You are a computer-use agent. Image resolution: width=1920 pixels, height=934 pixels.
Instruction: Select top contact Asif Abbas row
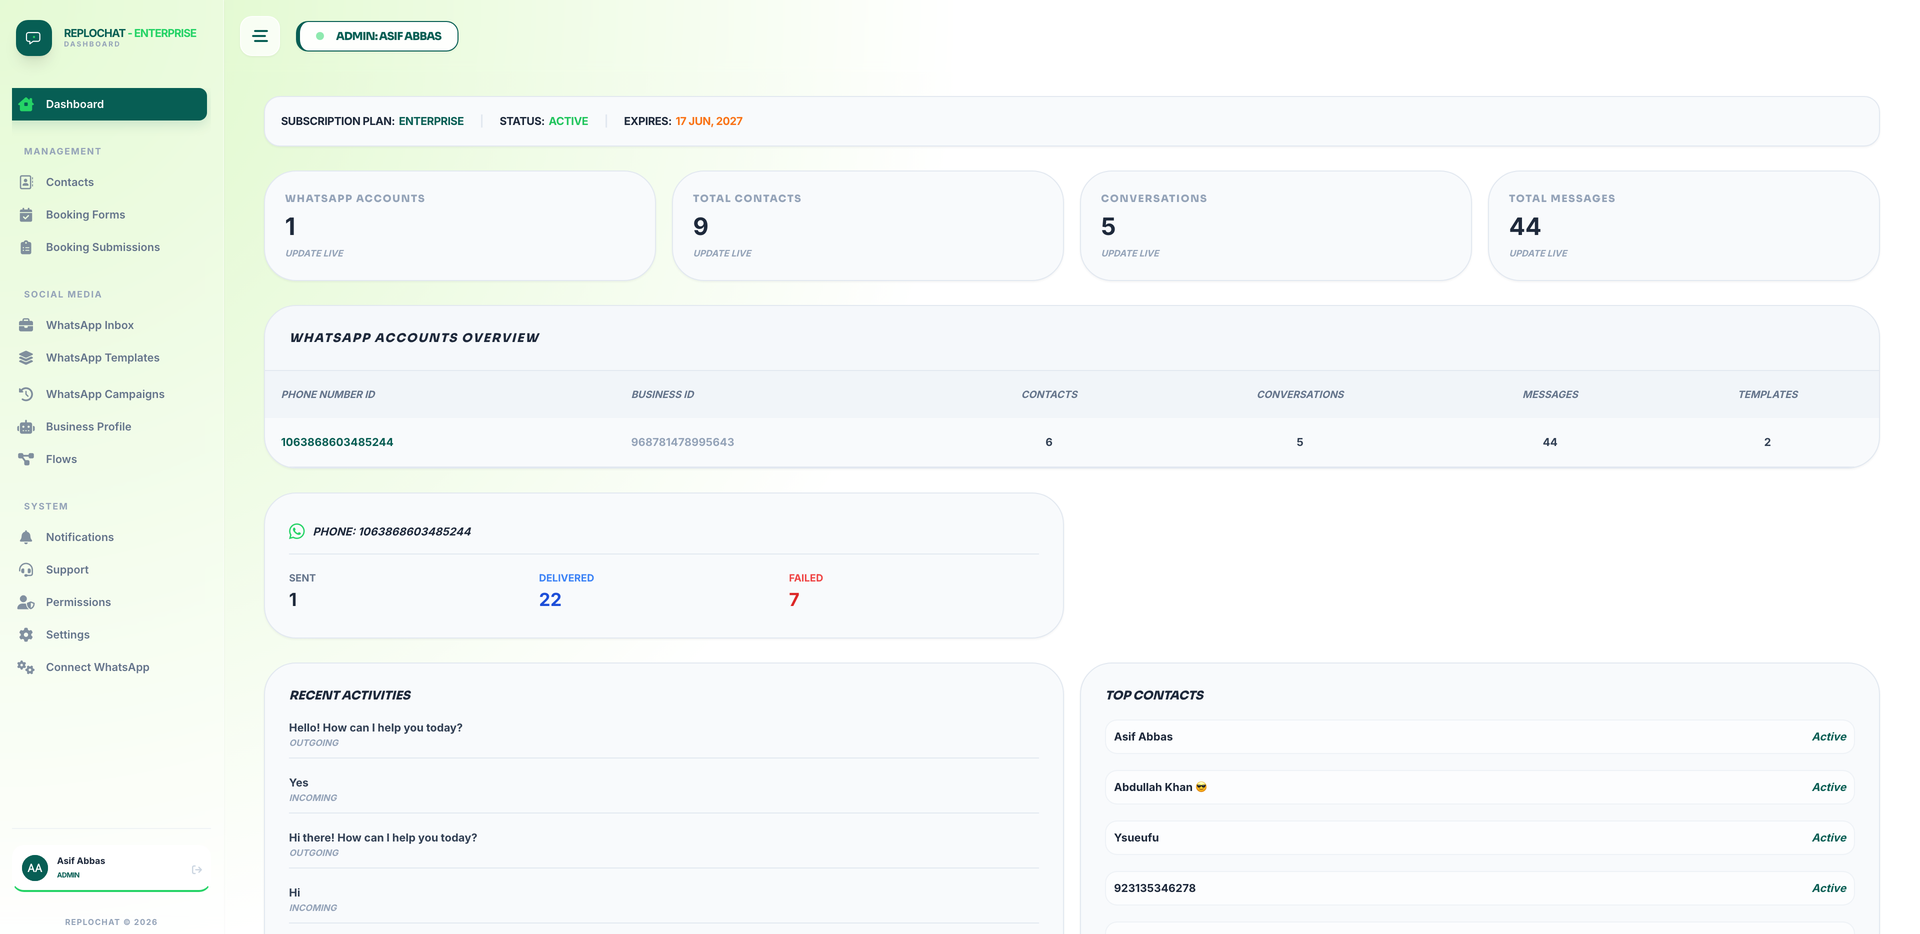point(1480,737)
